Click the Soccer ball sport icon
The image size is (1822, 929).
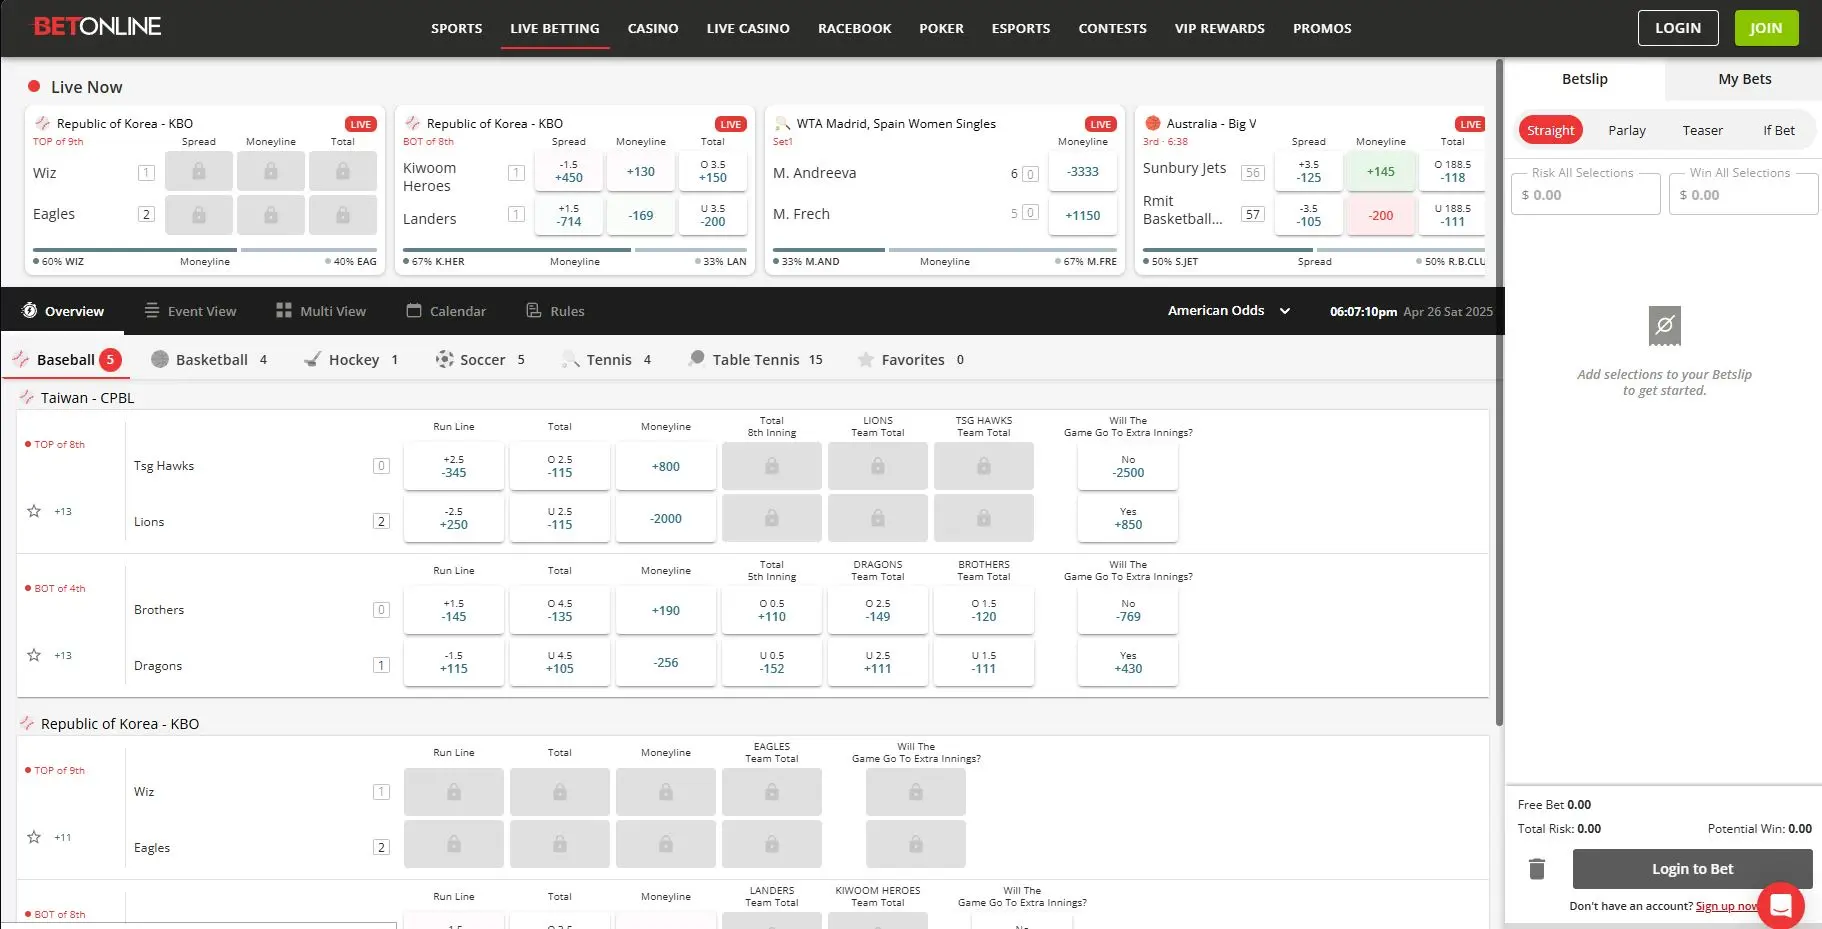(x=445, y=359)
